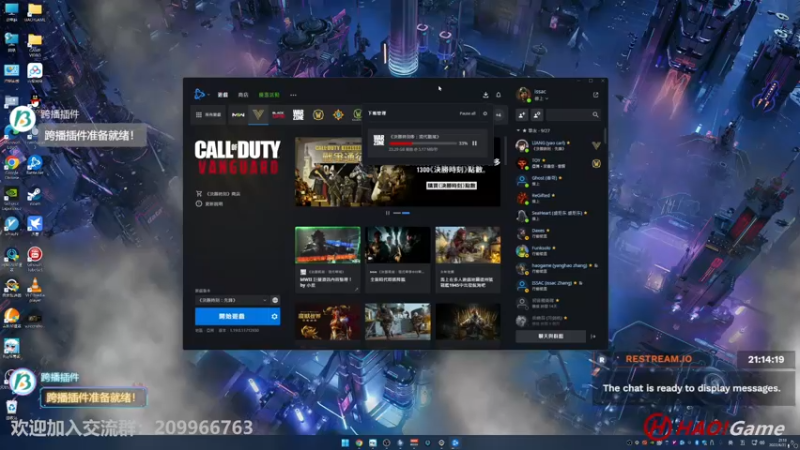
Task: Open the All Games grid button
Action: 209,115
